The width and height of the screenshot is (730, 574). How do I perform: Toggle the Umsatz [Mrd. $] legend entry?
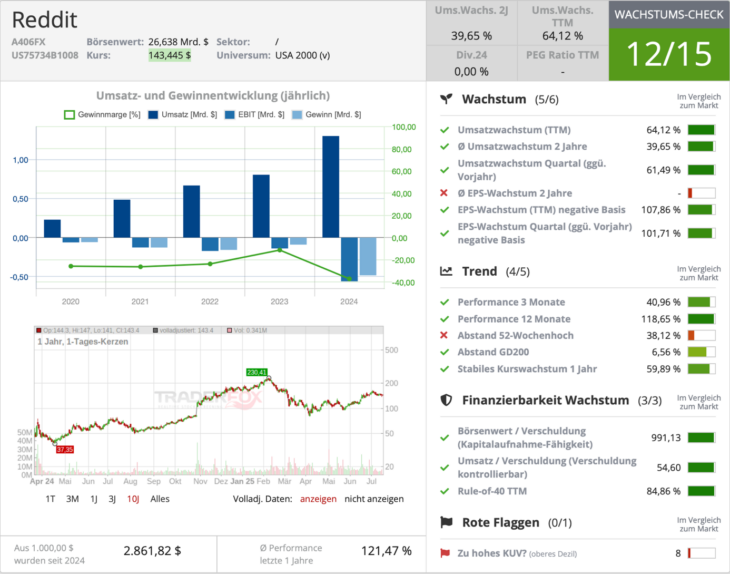pyautogui.click(x=182, y=115)
